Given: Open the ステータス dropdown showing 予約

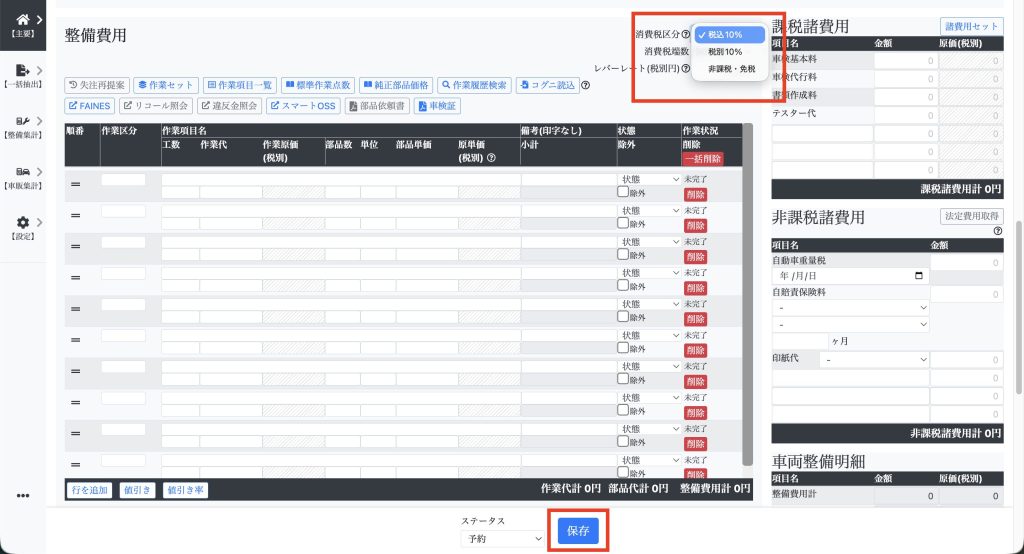Looking at the screenshot, I should (x=501, y=538).
